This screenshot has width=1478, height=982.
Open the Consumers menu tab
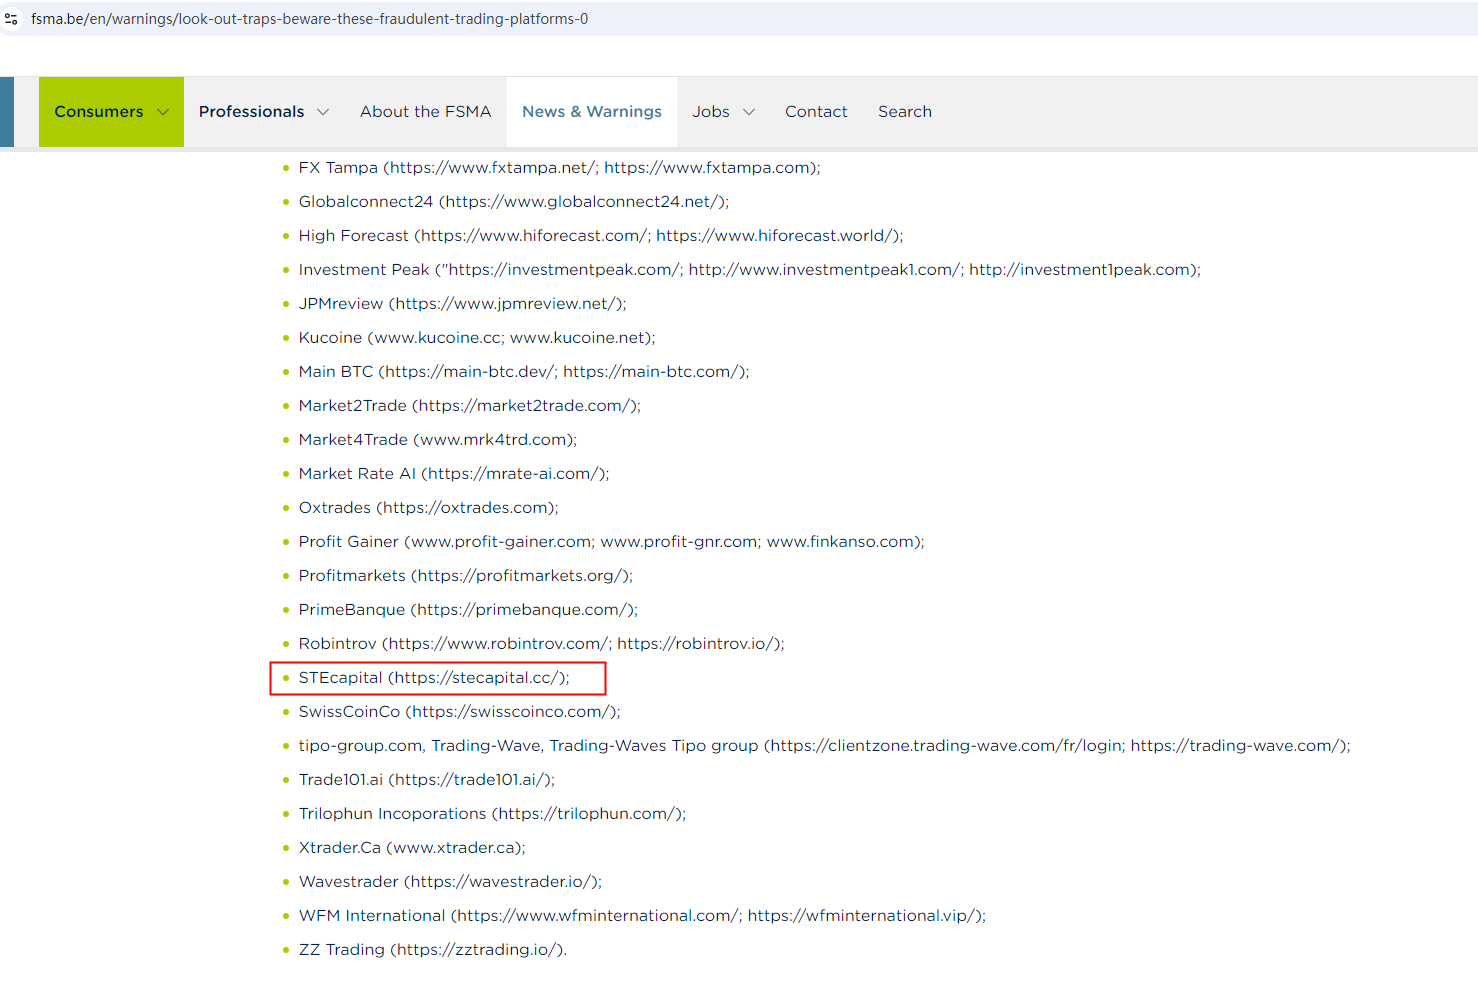coord(98,112)
